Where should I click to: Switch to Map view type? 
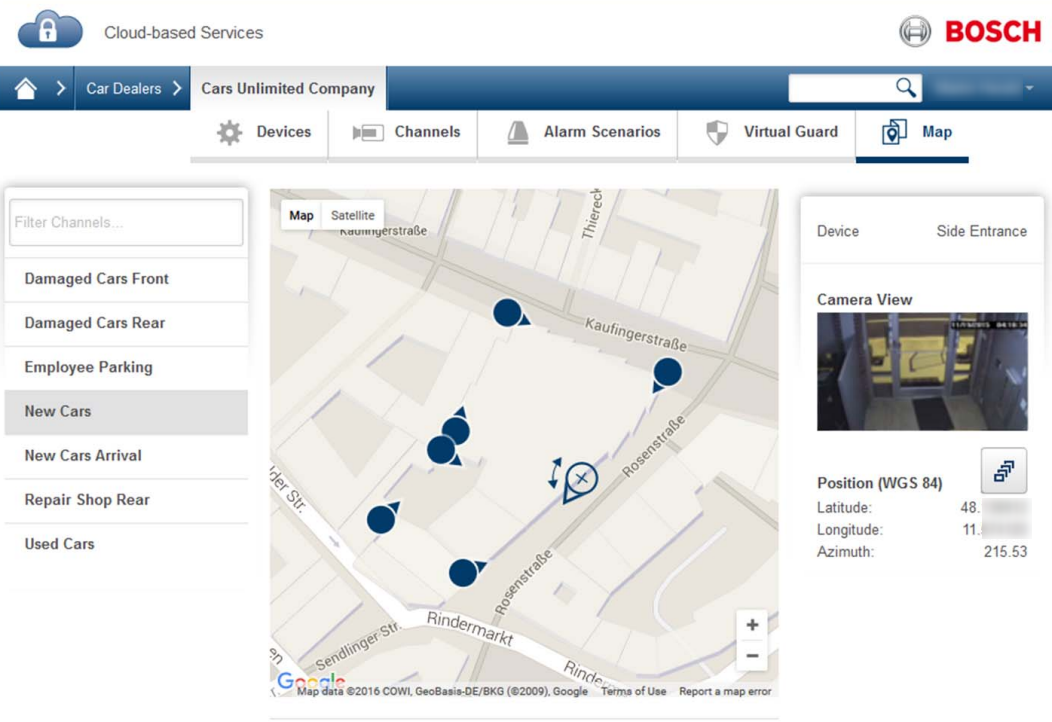pos(301,215)
